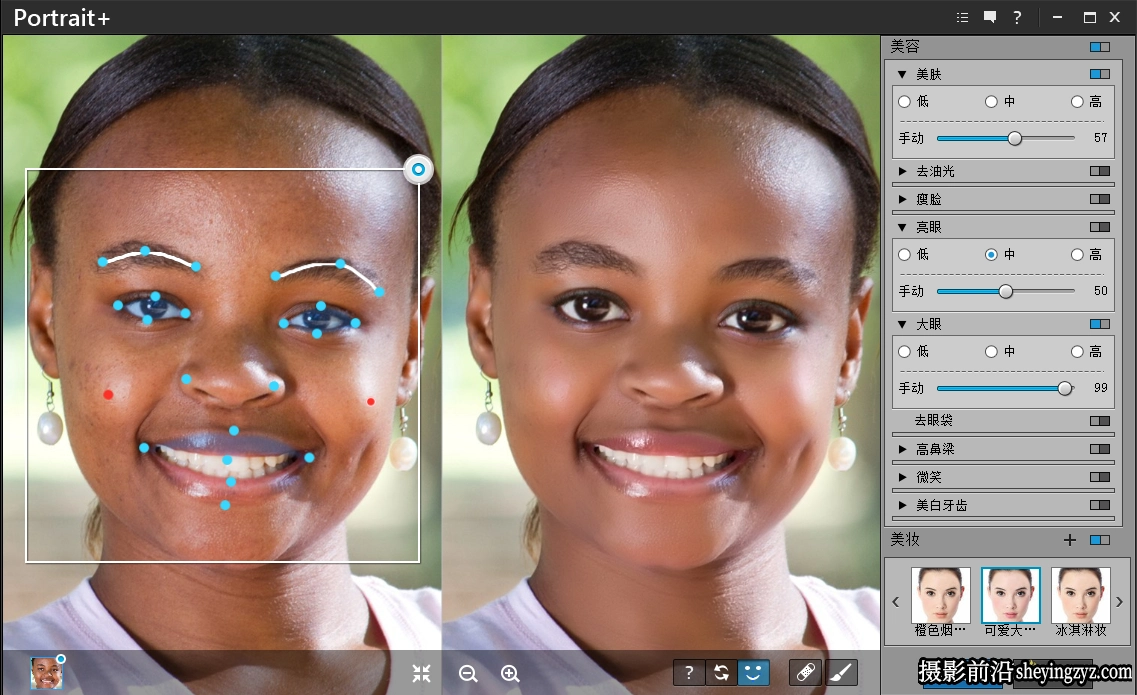
Task: Collapse the 美肤 section
Action: pos(902,74)
